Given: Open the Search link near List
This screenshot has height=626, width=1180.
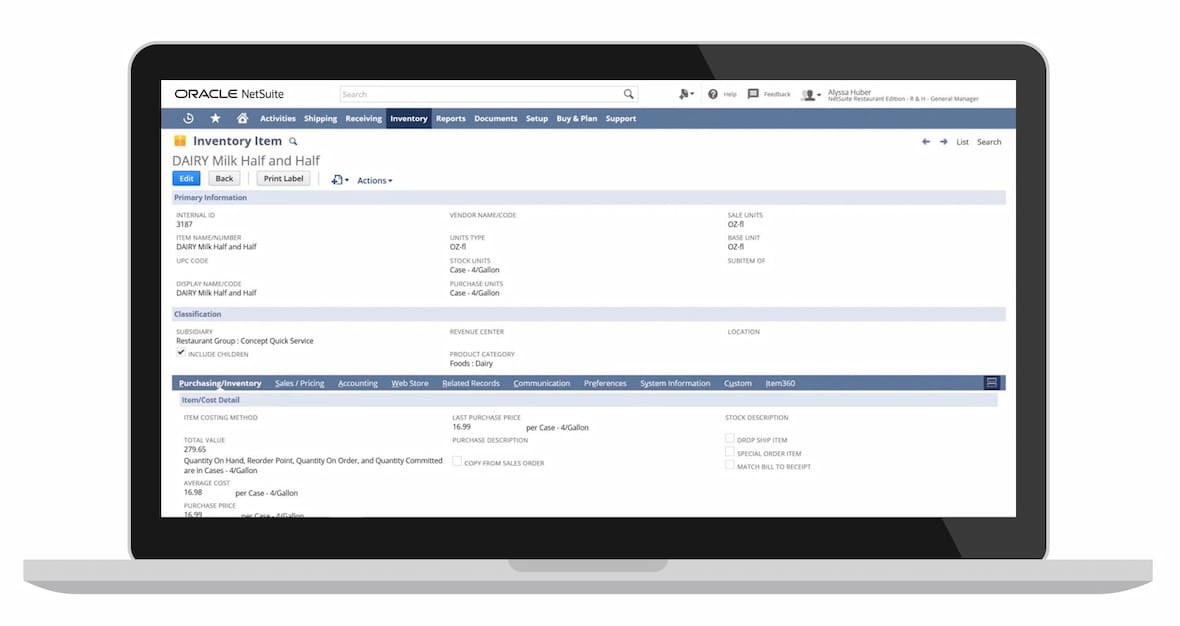Looking at the screenshot, I should [x=989, y=141].
